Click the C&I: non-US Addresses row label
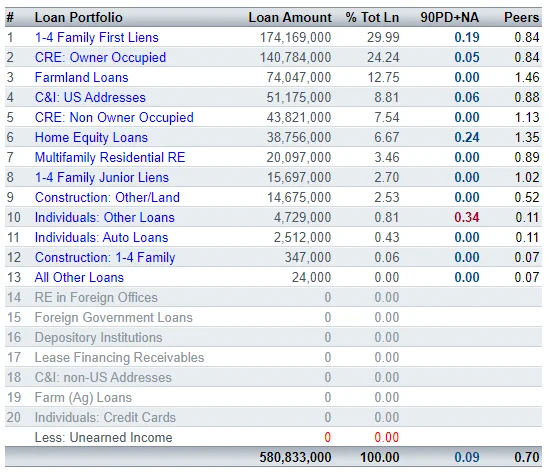Viewport: 549px width, 473px height. click(103, 377)
